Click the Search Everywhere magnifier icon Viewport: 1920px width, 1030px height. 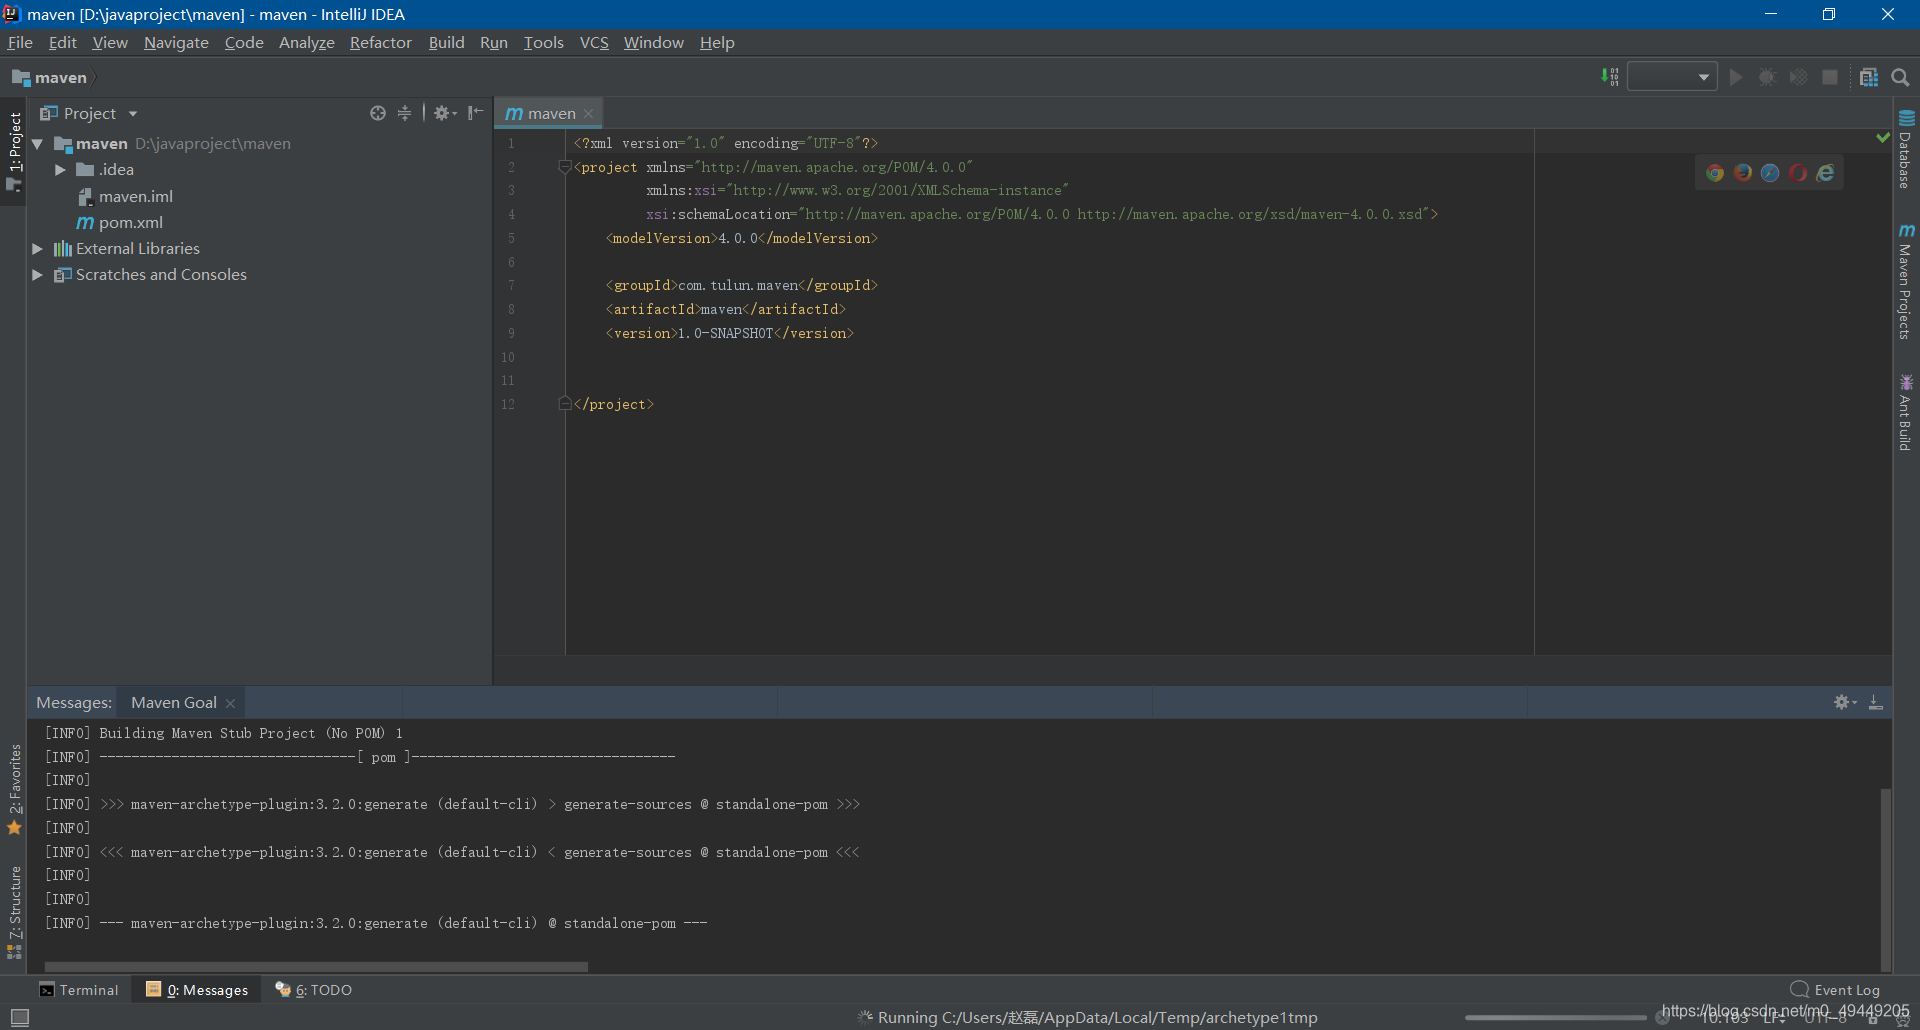pyautogui.click(x=1900, y=77)
